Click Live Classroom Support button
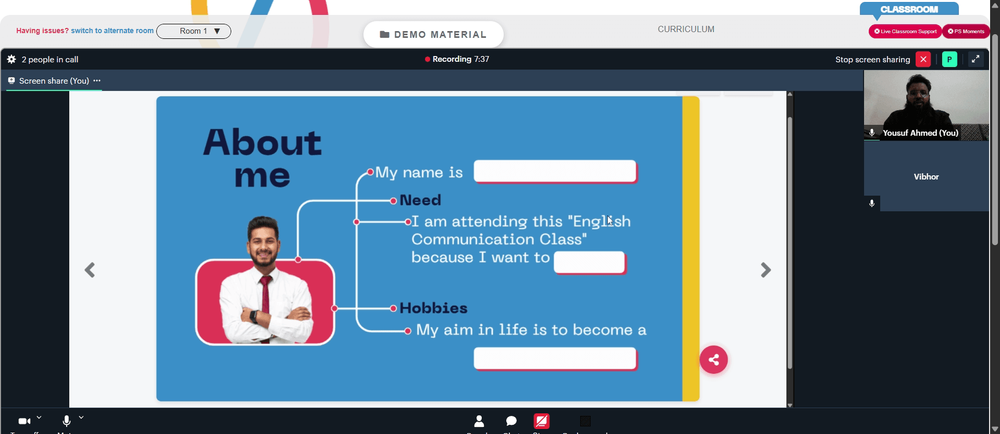This screenshot has width=1000, height=434. point(905,31)
